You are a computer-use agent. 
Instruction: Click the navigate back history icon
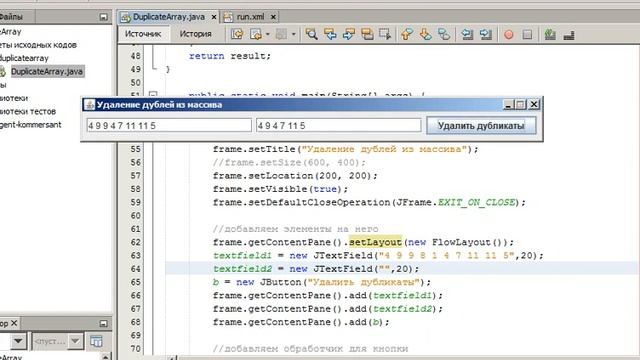point(256,34)
